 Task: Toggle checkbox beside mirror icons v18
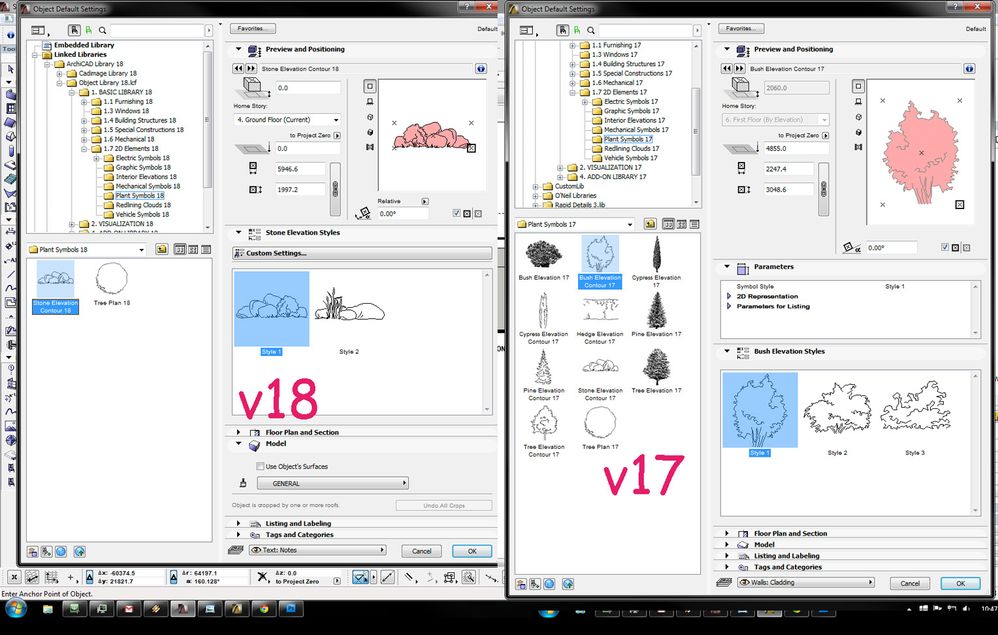coord(456,213)
